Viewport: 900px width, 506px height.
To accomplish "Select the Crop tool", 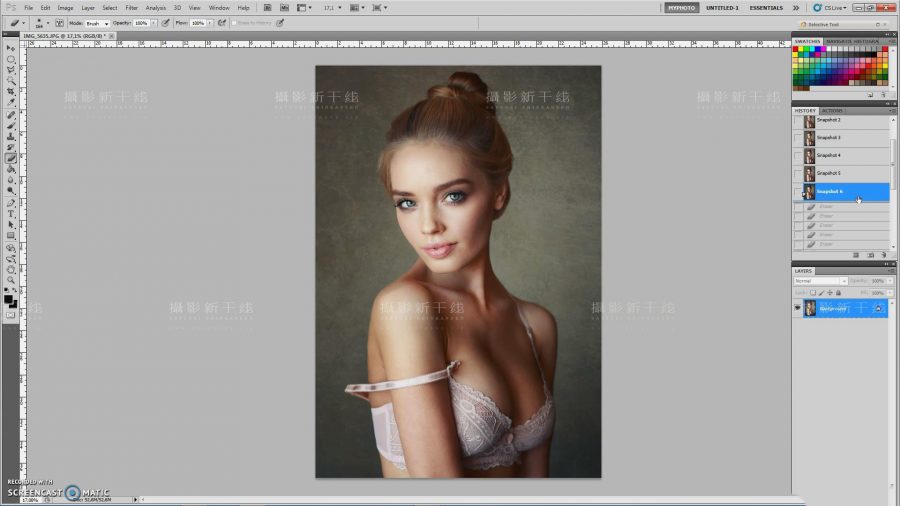I will (x=11, y=92).
